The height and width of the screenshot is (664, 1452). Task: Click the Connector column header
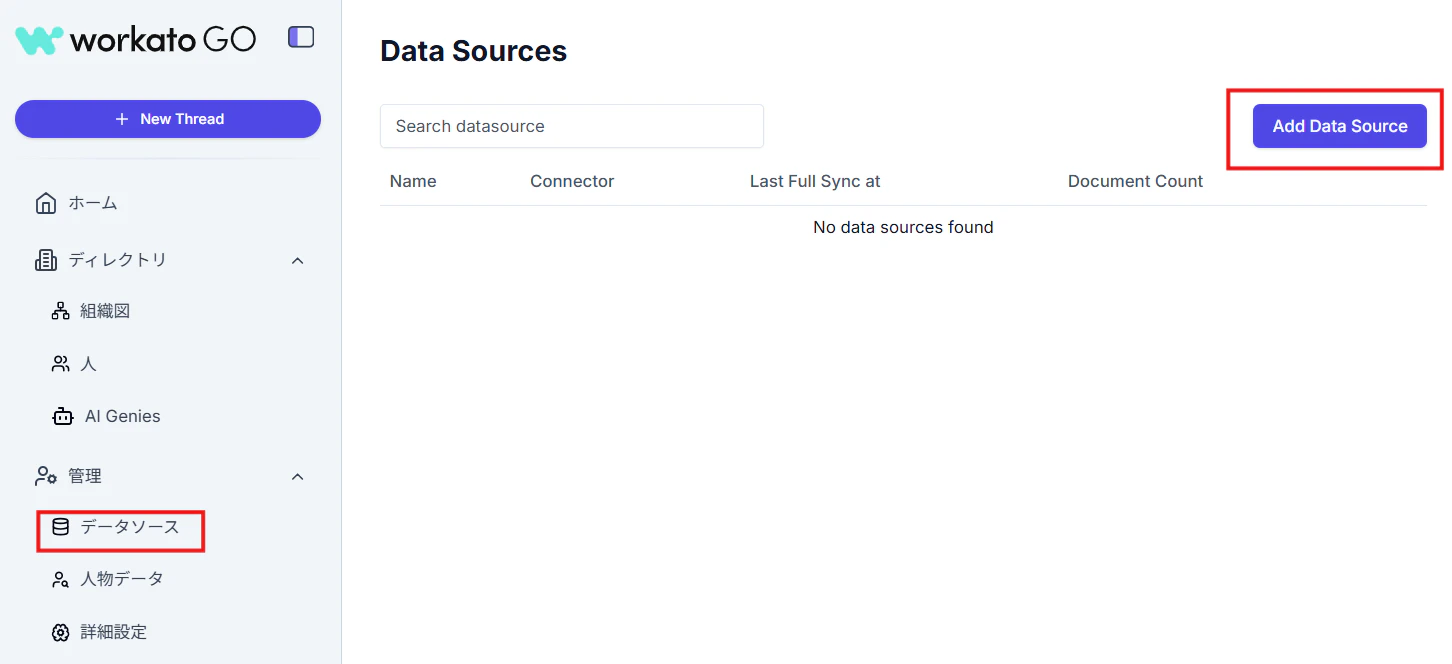coord(572,181)
